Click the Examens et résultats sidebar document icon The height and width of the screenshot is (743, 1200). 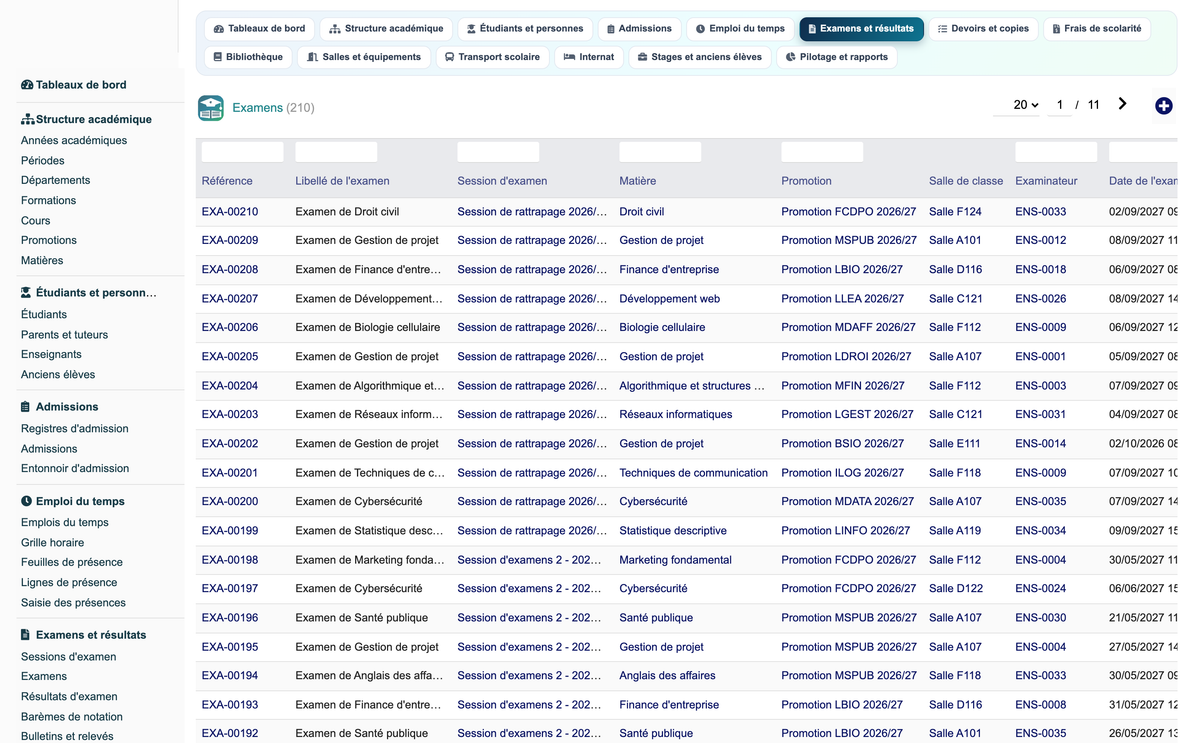tap(26, 635)
